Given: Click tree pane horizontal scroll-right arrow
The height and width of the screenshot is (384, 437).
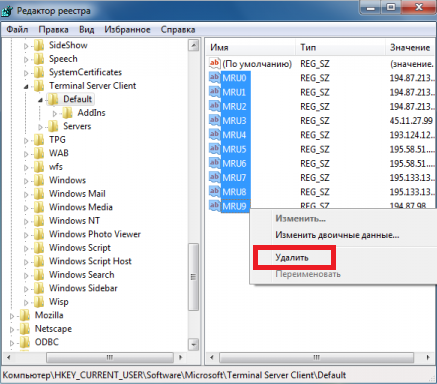Looking at the screenshot, I should (180, 357).
